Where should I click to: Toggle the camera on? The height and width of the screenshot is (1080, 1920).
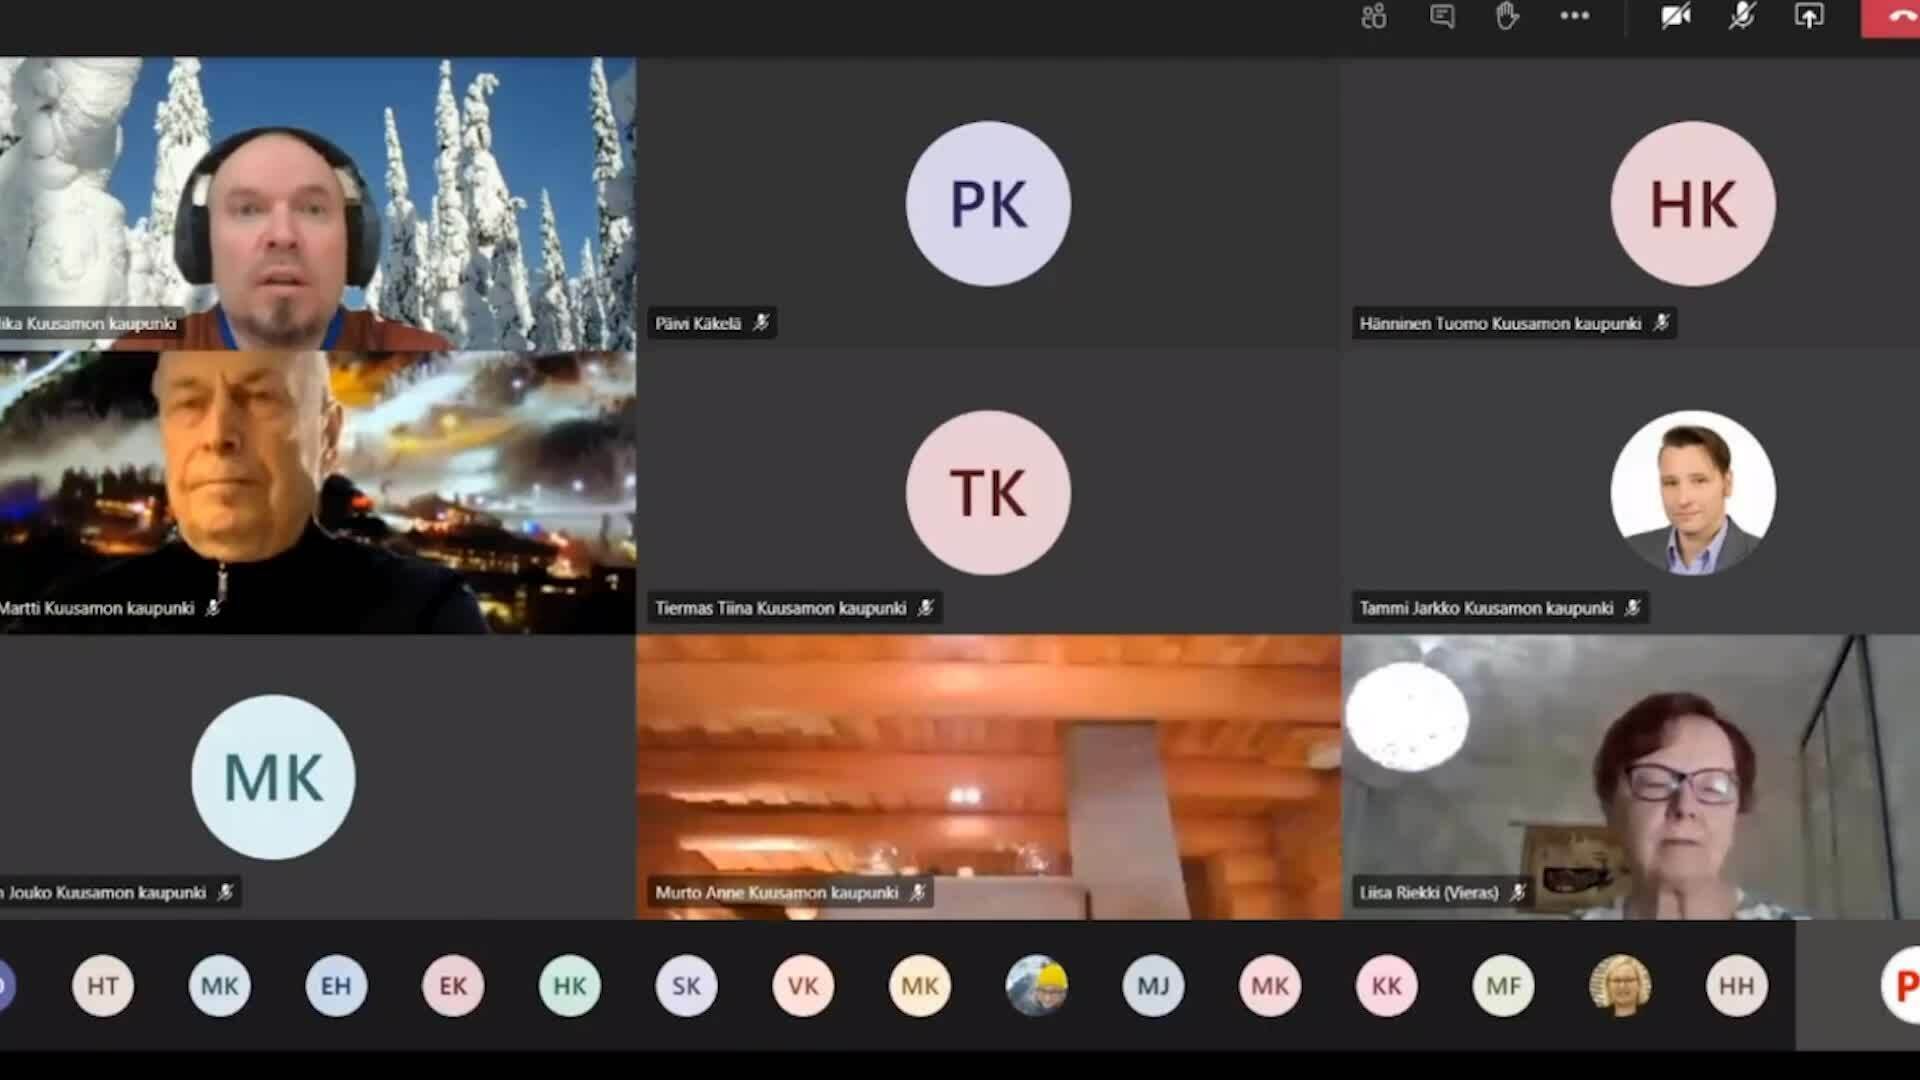pyautogui.click(x=1676, y=16)
